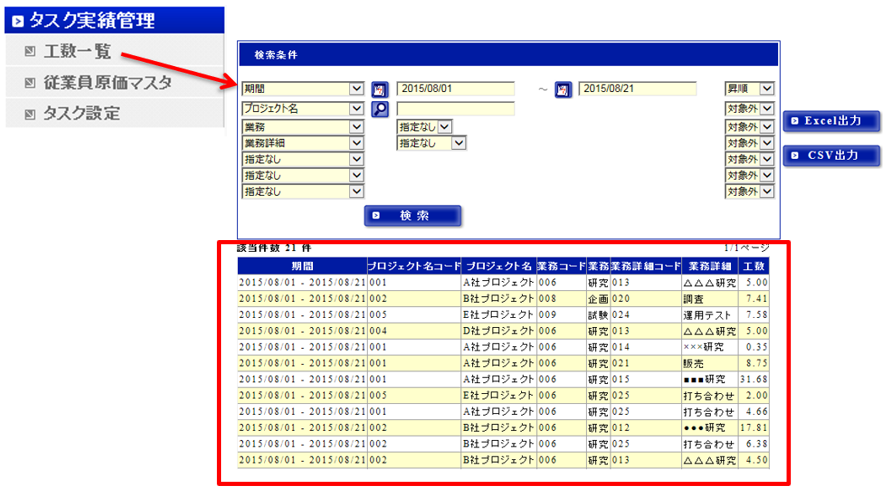Expand the 業務 criteria dropdown
Screen dimensions: 888x495
pyautogui.click(x=302, y=127)
